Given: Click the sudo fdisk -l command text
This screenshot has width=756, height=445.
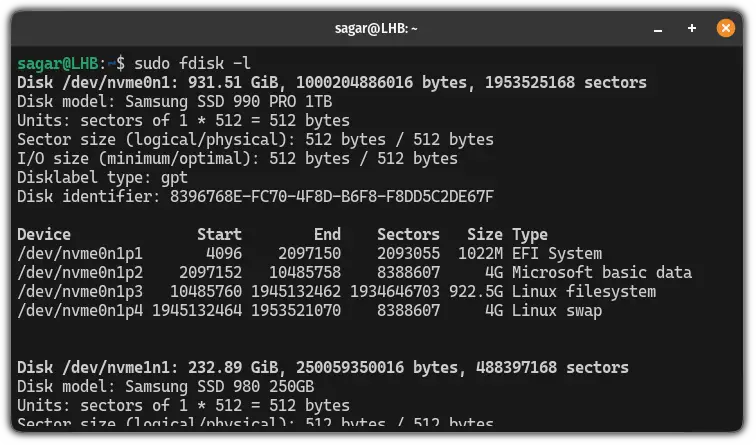Looking at the screenshot, I should point(192,63).
